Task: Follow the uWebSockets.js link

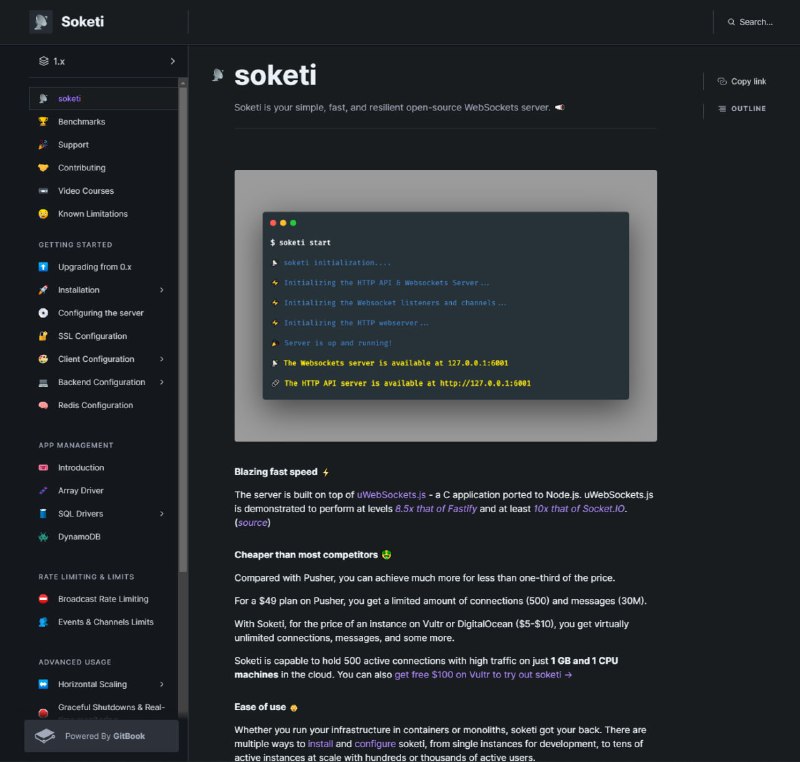Action: click(389, 492)
